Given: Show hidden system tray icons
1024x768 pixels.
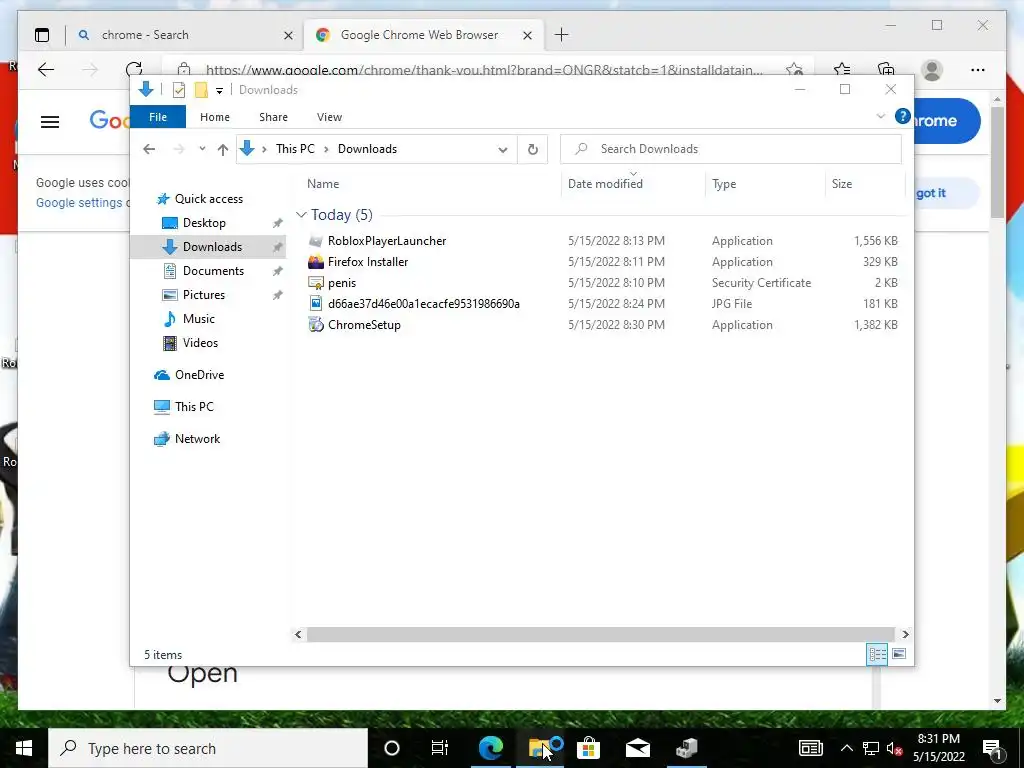Looking at the screenshot, I should (x=846, y=748).
